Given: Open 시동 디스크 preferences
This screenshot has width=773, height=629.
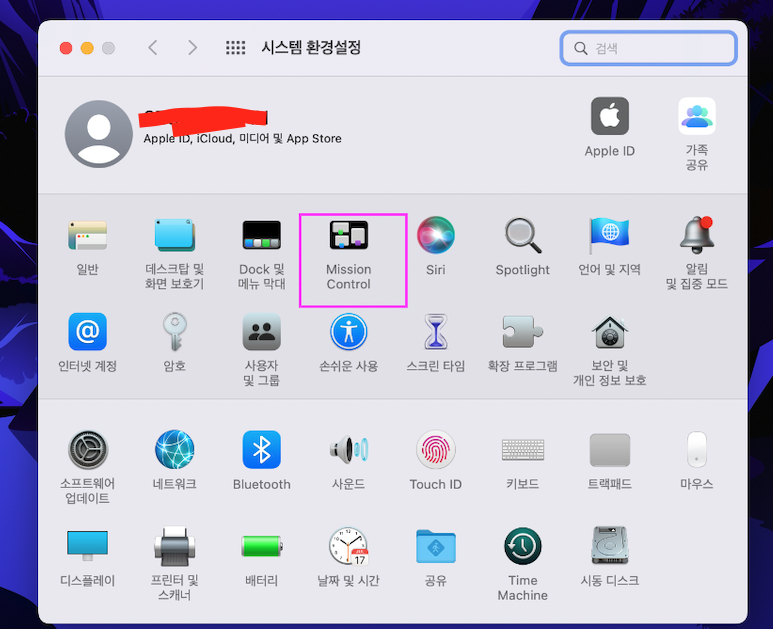Looking at the screenshot, I should (609, 545).
